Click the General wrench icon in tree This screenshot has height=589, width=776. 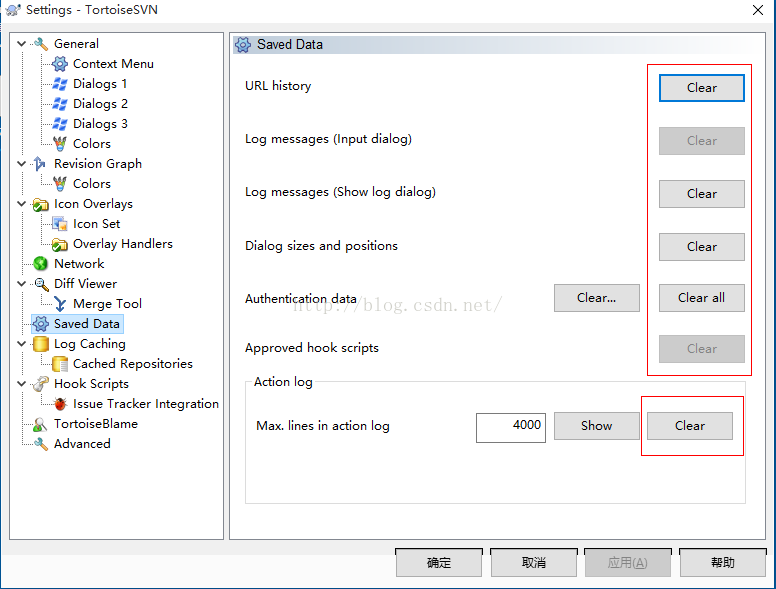[x=41, y=44]
